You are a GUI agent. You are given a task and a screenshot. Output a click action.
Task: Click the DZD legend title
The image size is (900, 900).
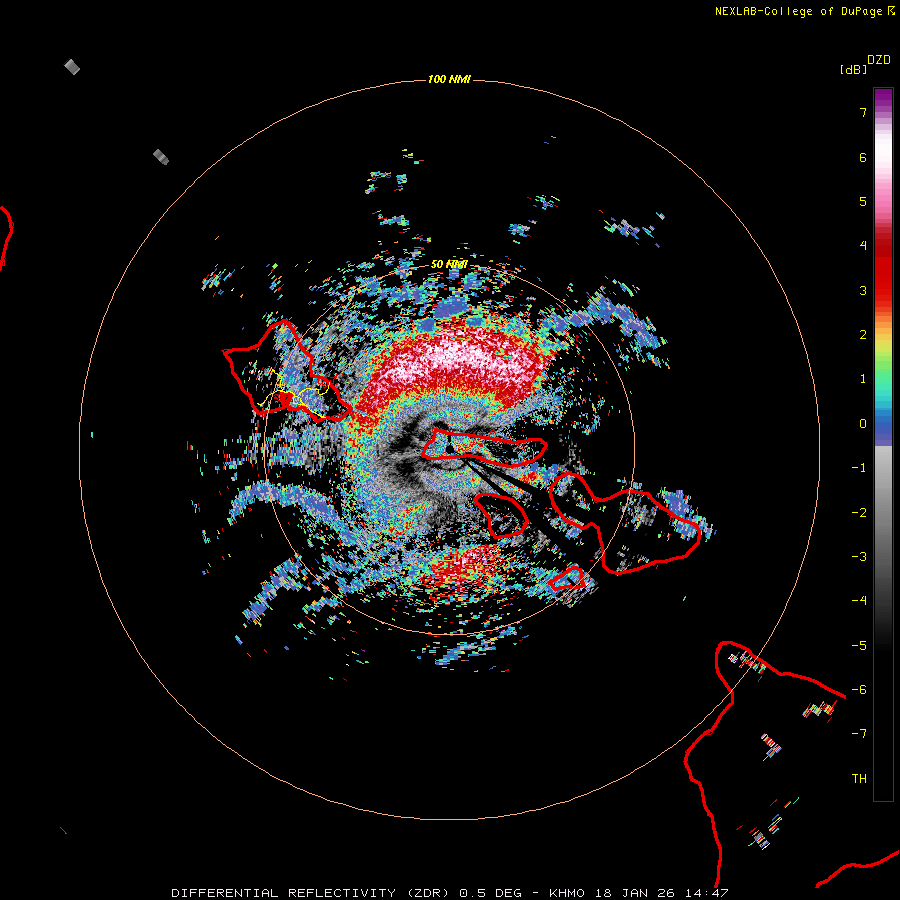pyautogui.click(x=879, y=60)
